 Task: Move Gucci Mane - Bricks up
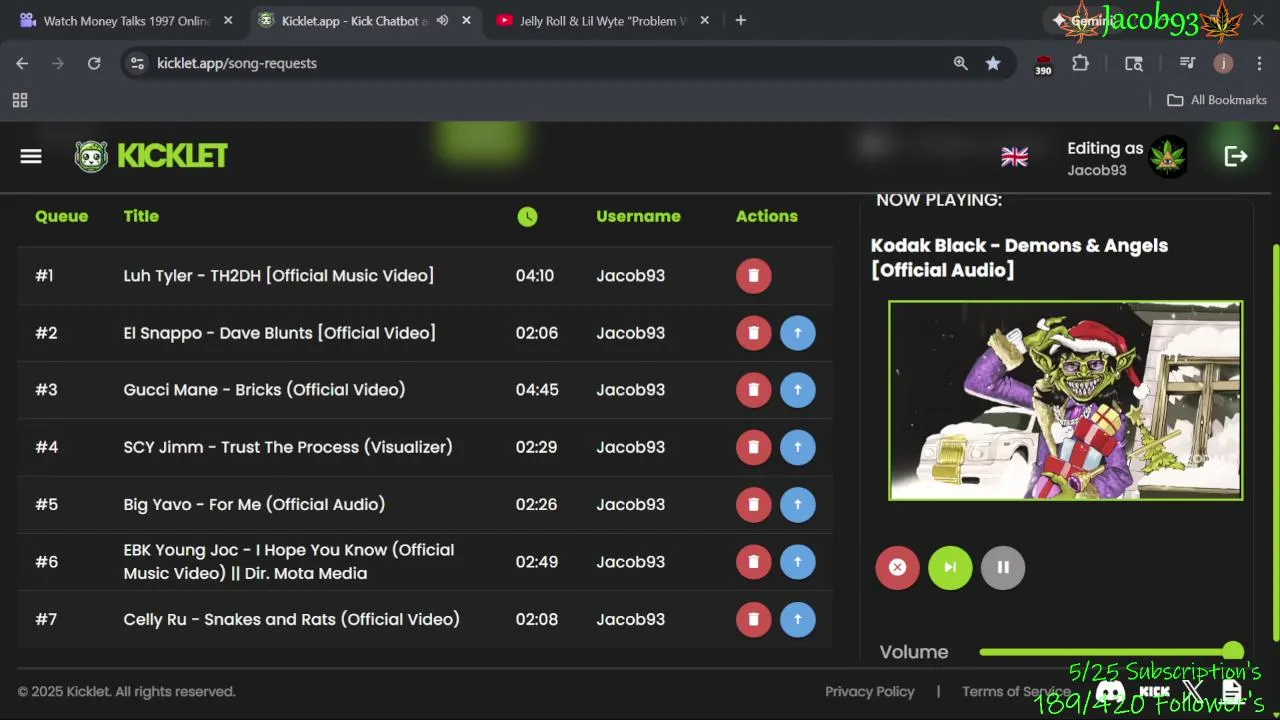click(x=797, y=390)
